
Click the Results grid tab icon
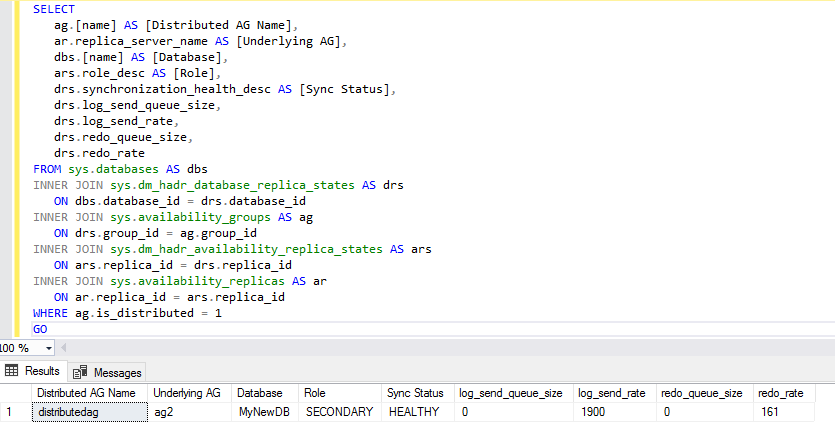12,371
